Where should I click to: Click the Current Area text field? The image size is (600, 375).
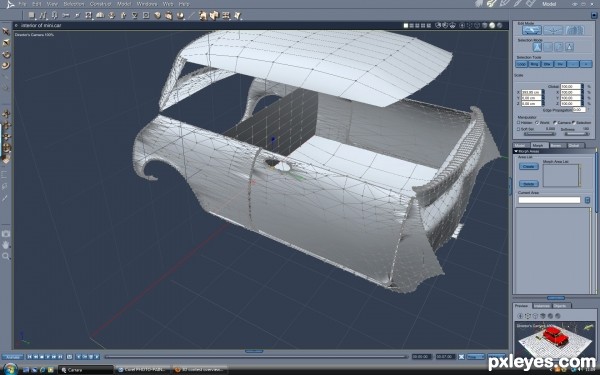tap(549, 200)
